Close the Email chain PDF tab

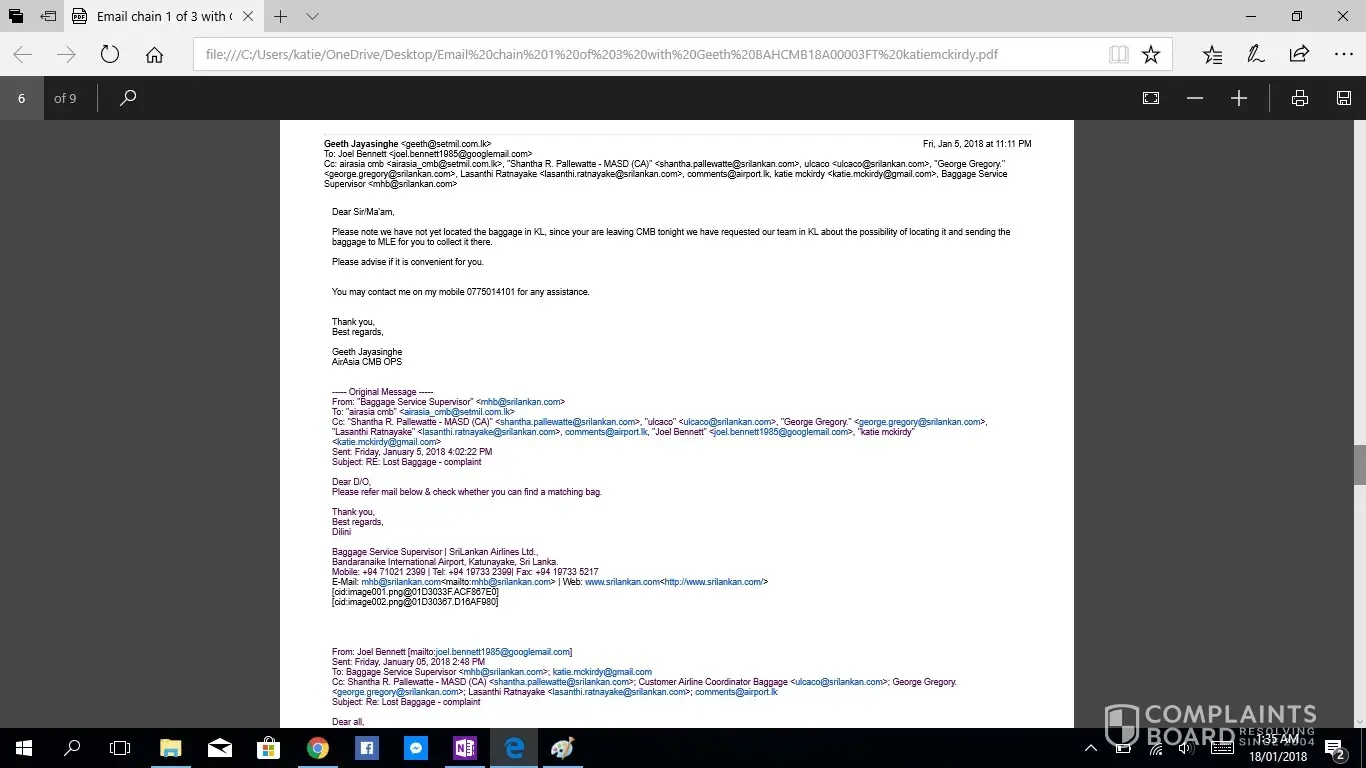coord(248,17)
